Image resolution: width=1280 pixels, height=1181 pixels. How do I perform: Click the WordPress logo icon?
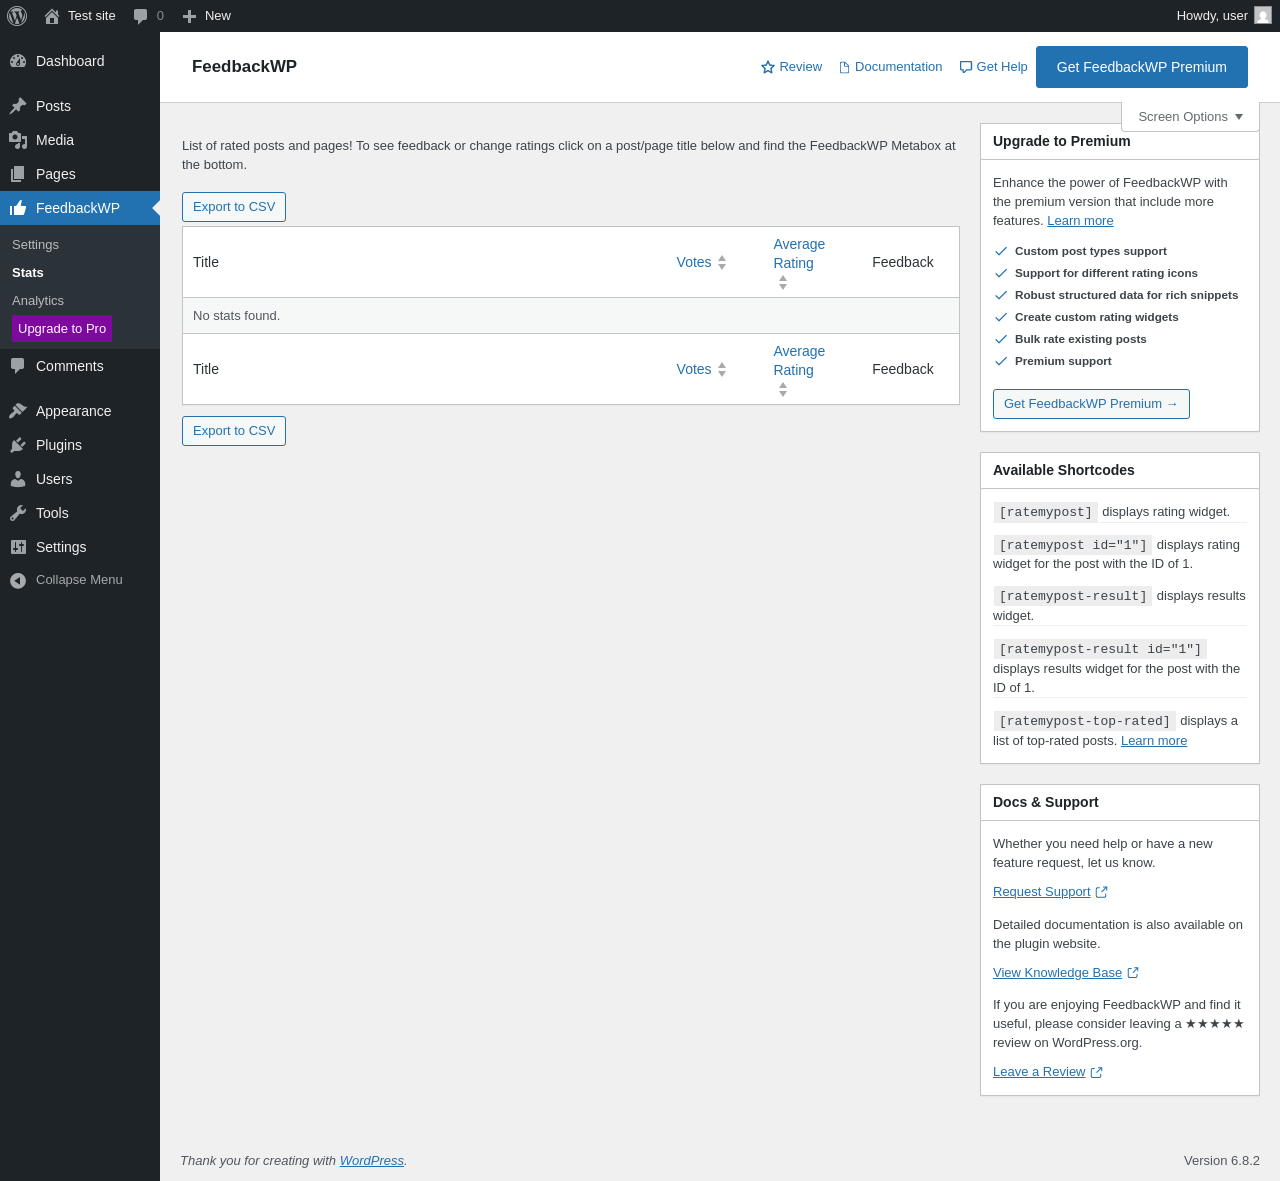pos(17,16)
